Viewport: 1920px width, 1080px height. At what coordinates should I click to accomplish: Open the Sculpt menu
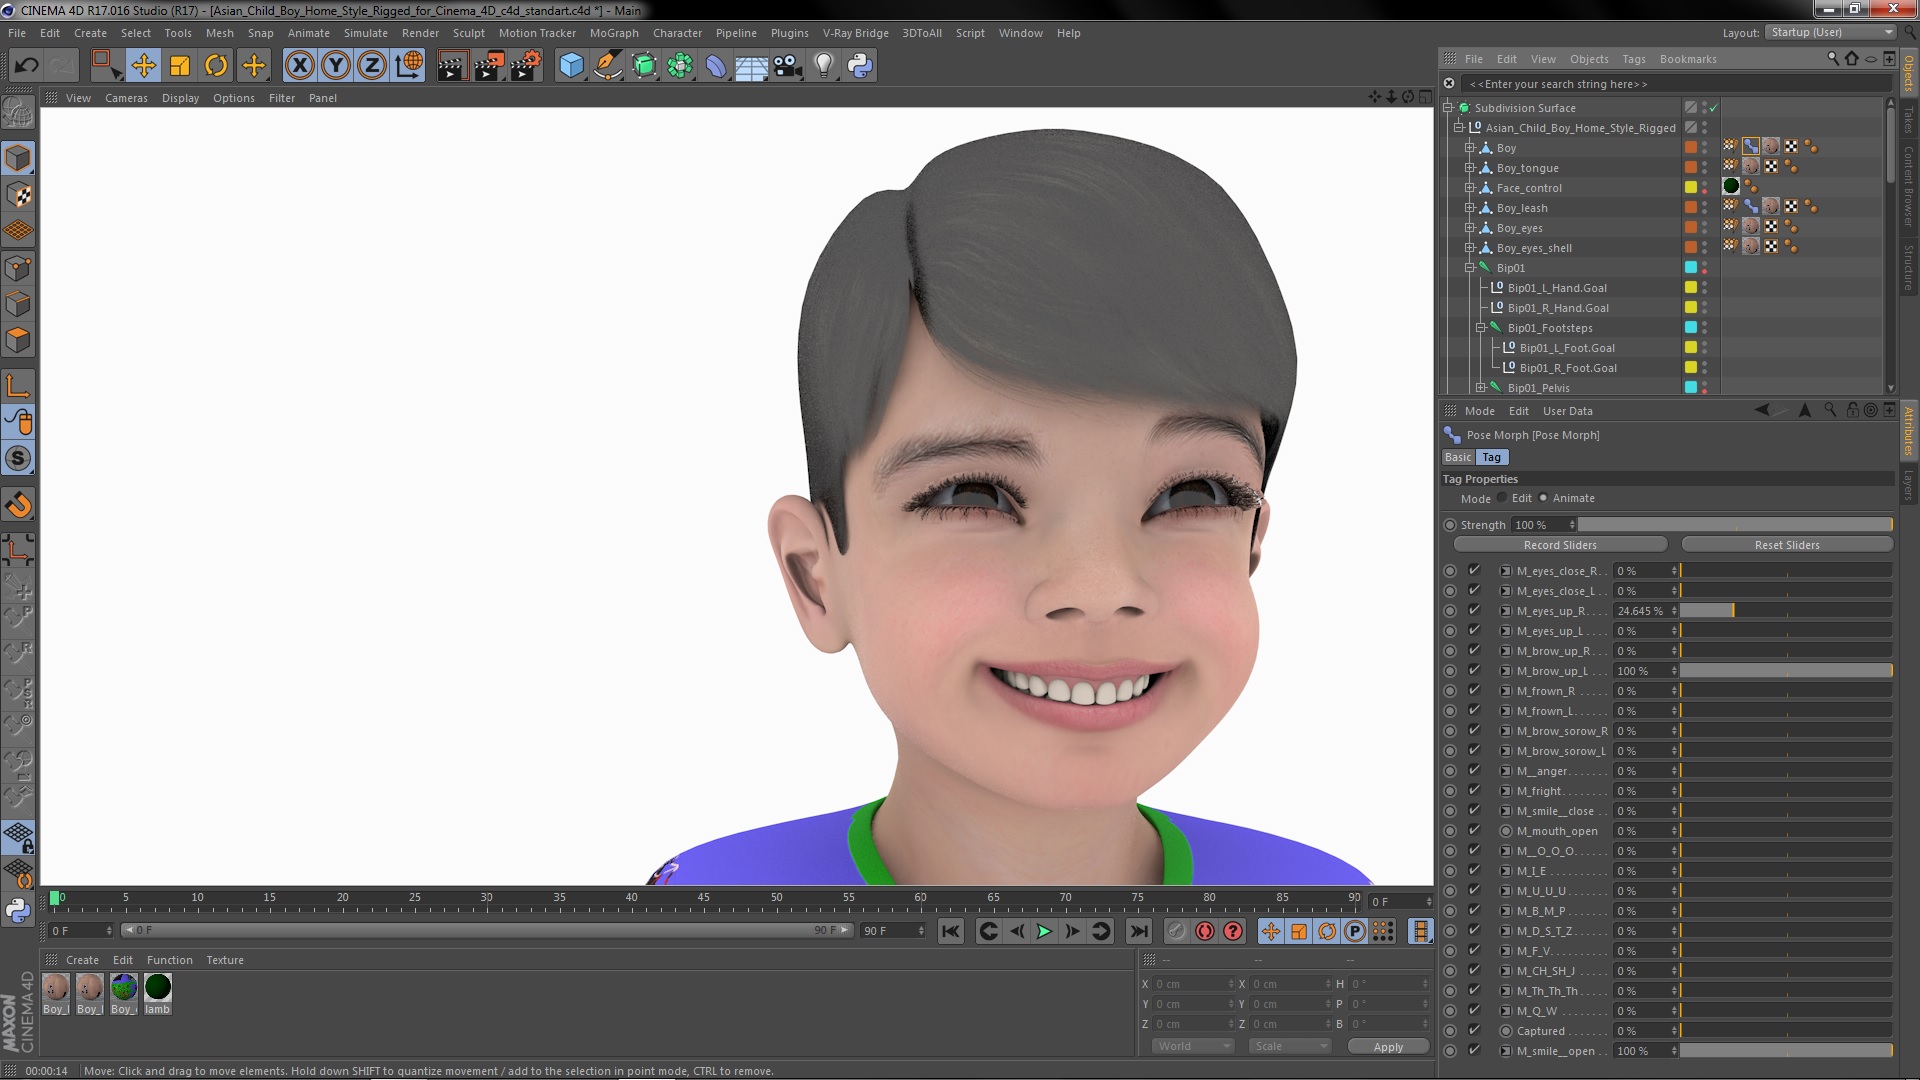[x=468, y=33]
